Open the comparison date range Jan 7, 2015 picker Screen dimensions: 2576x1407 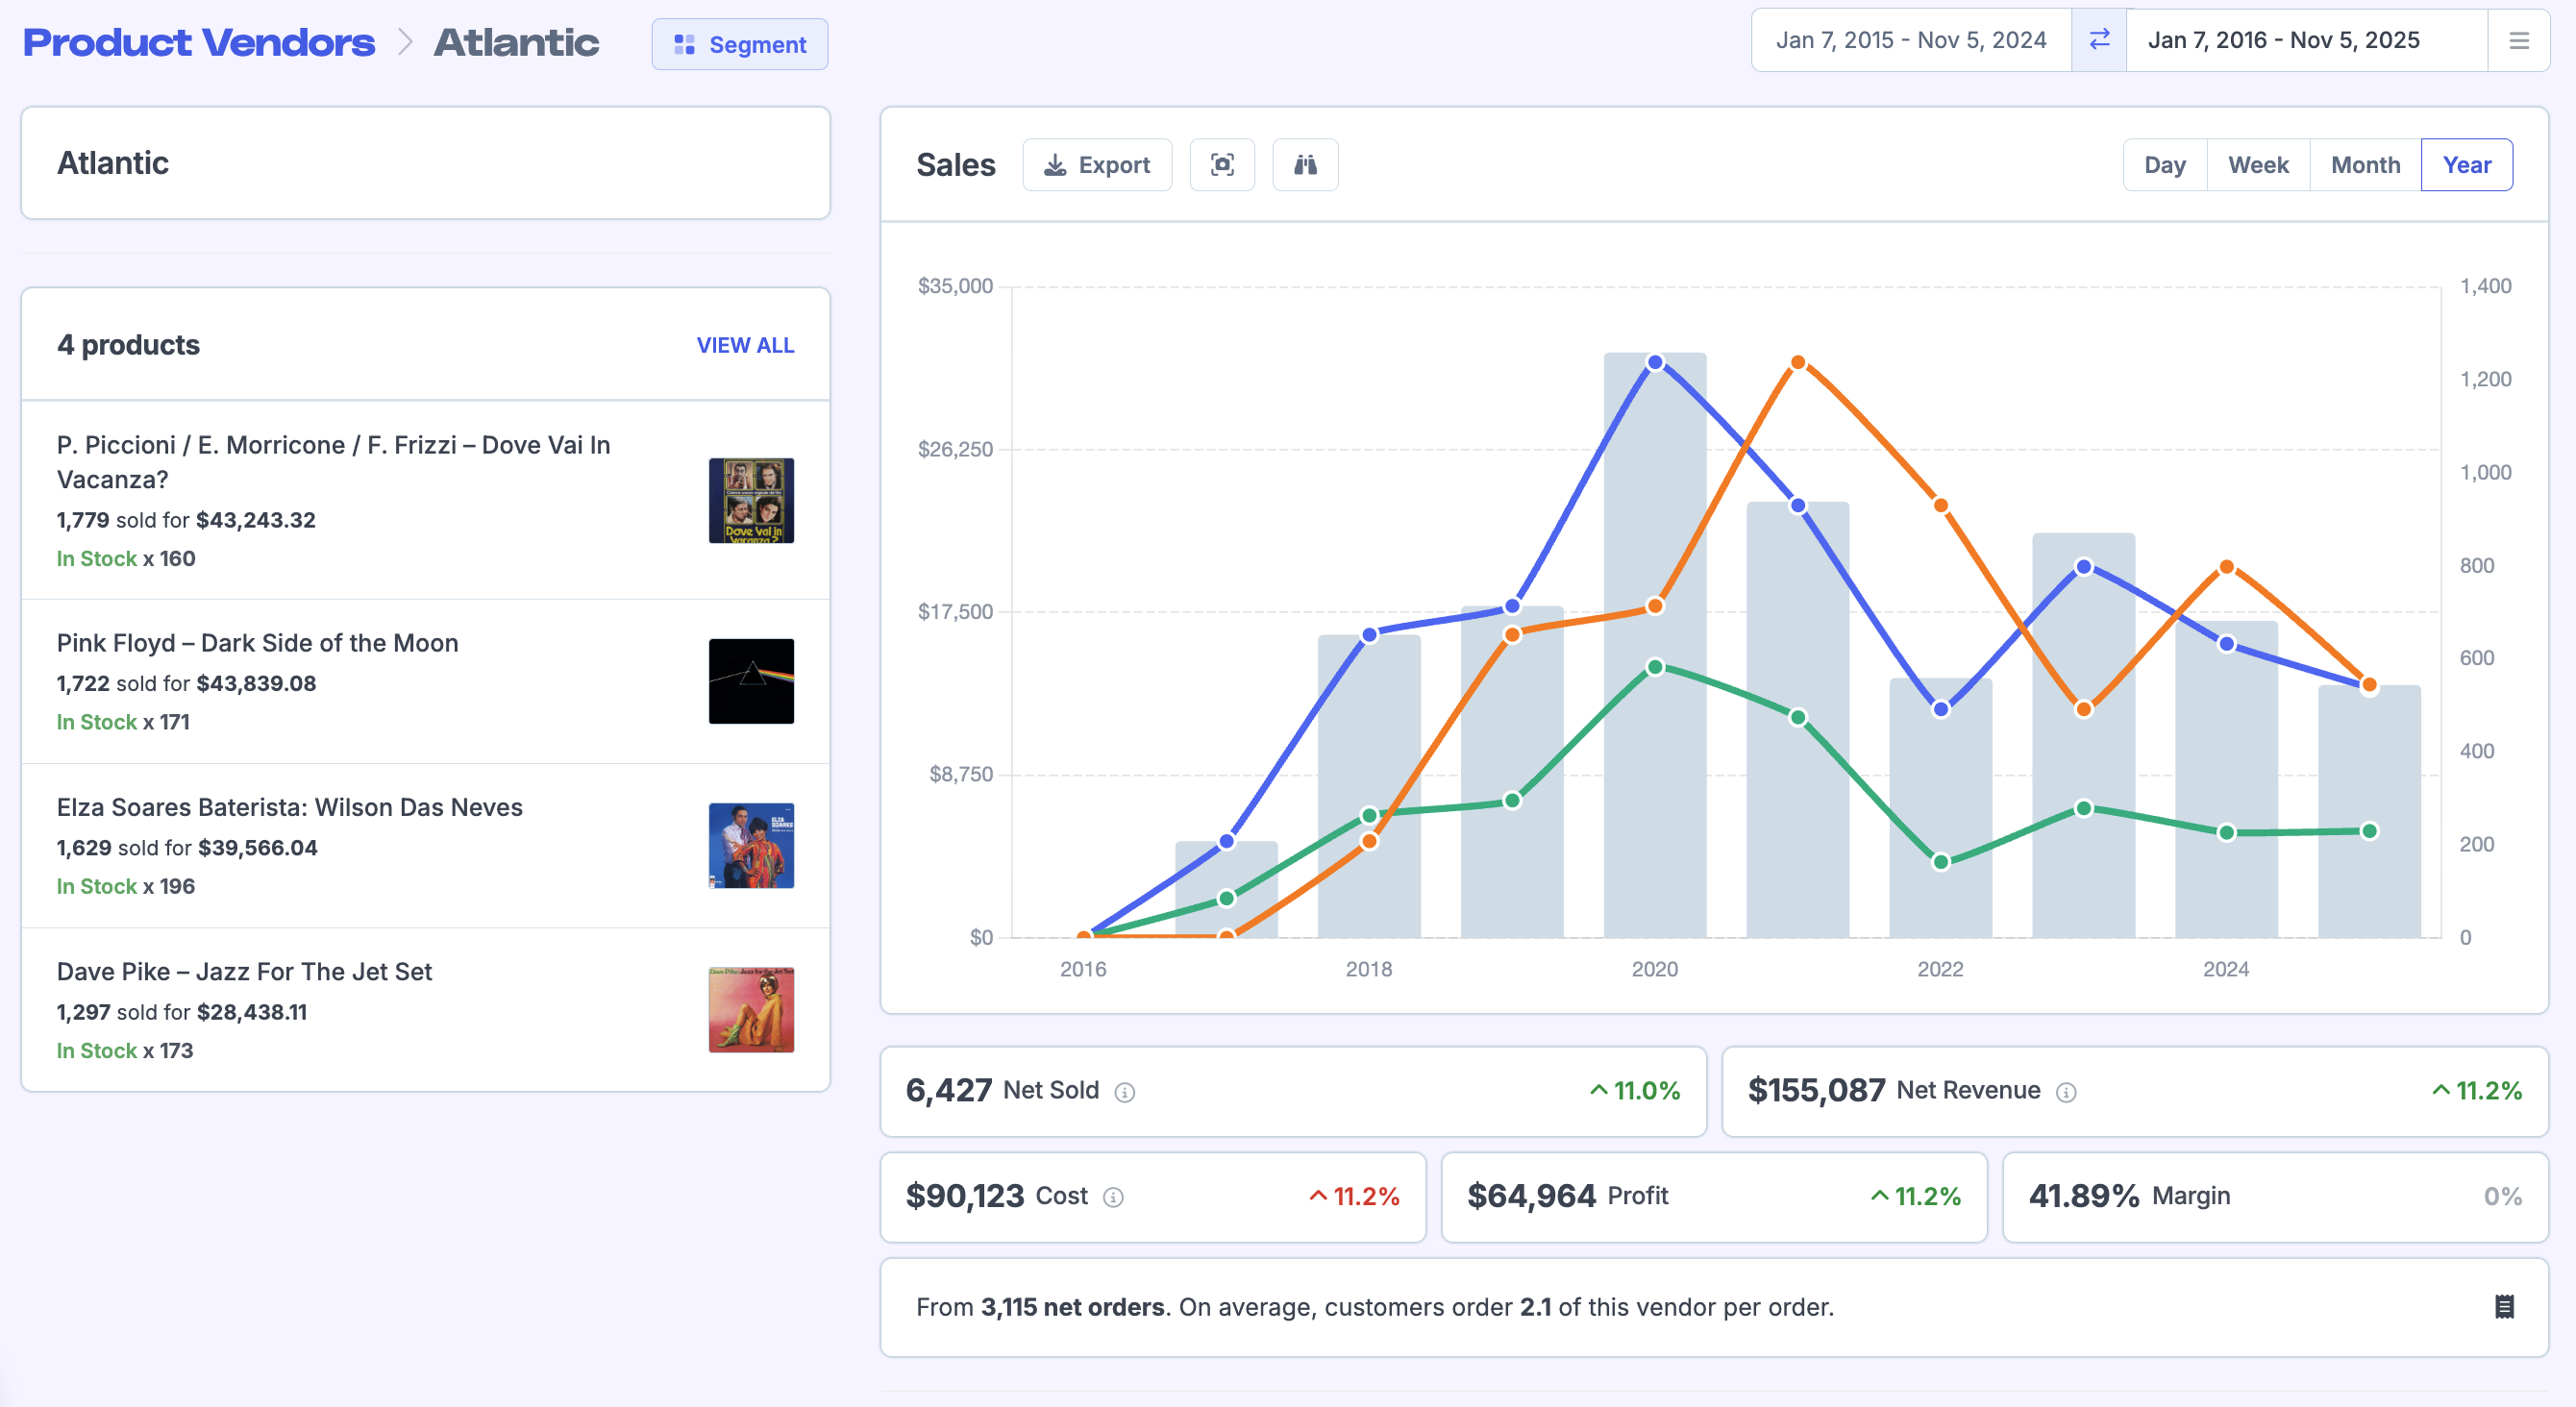1910,40
